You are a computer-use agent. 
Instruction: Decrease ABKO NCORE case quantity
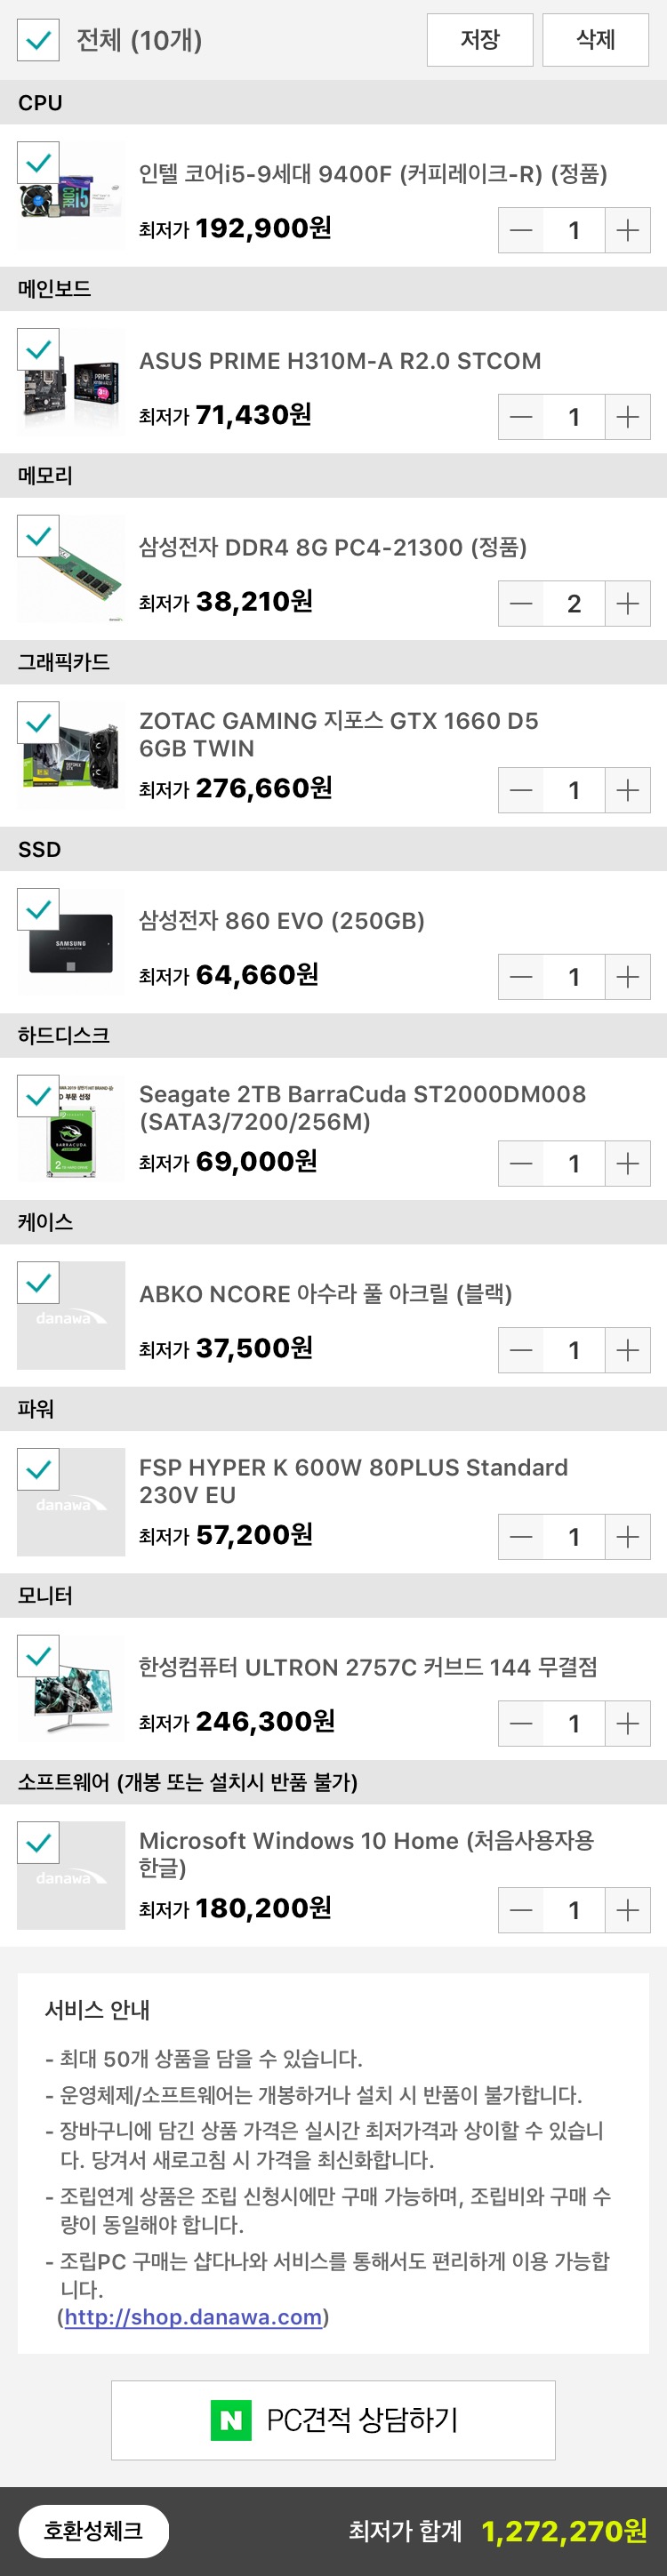point(521,1350)
